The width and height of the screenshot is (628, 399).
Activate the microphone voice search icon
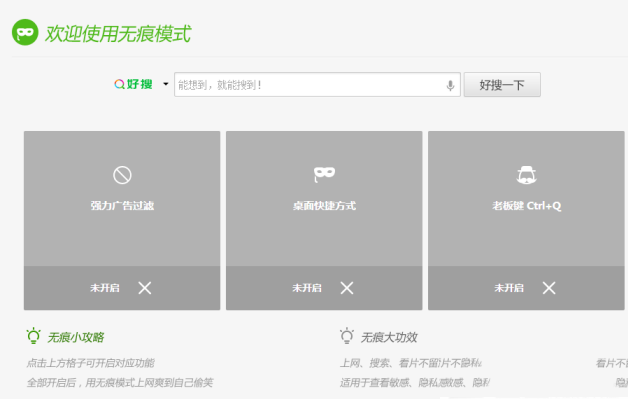(x=451, y=85)
